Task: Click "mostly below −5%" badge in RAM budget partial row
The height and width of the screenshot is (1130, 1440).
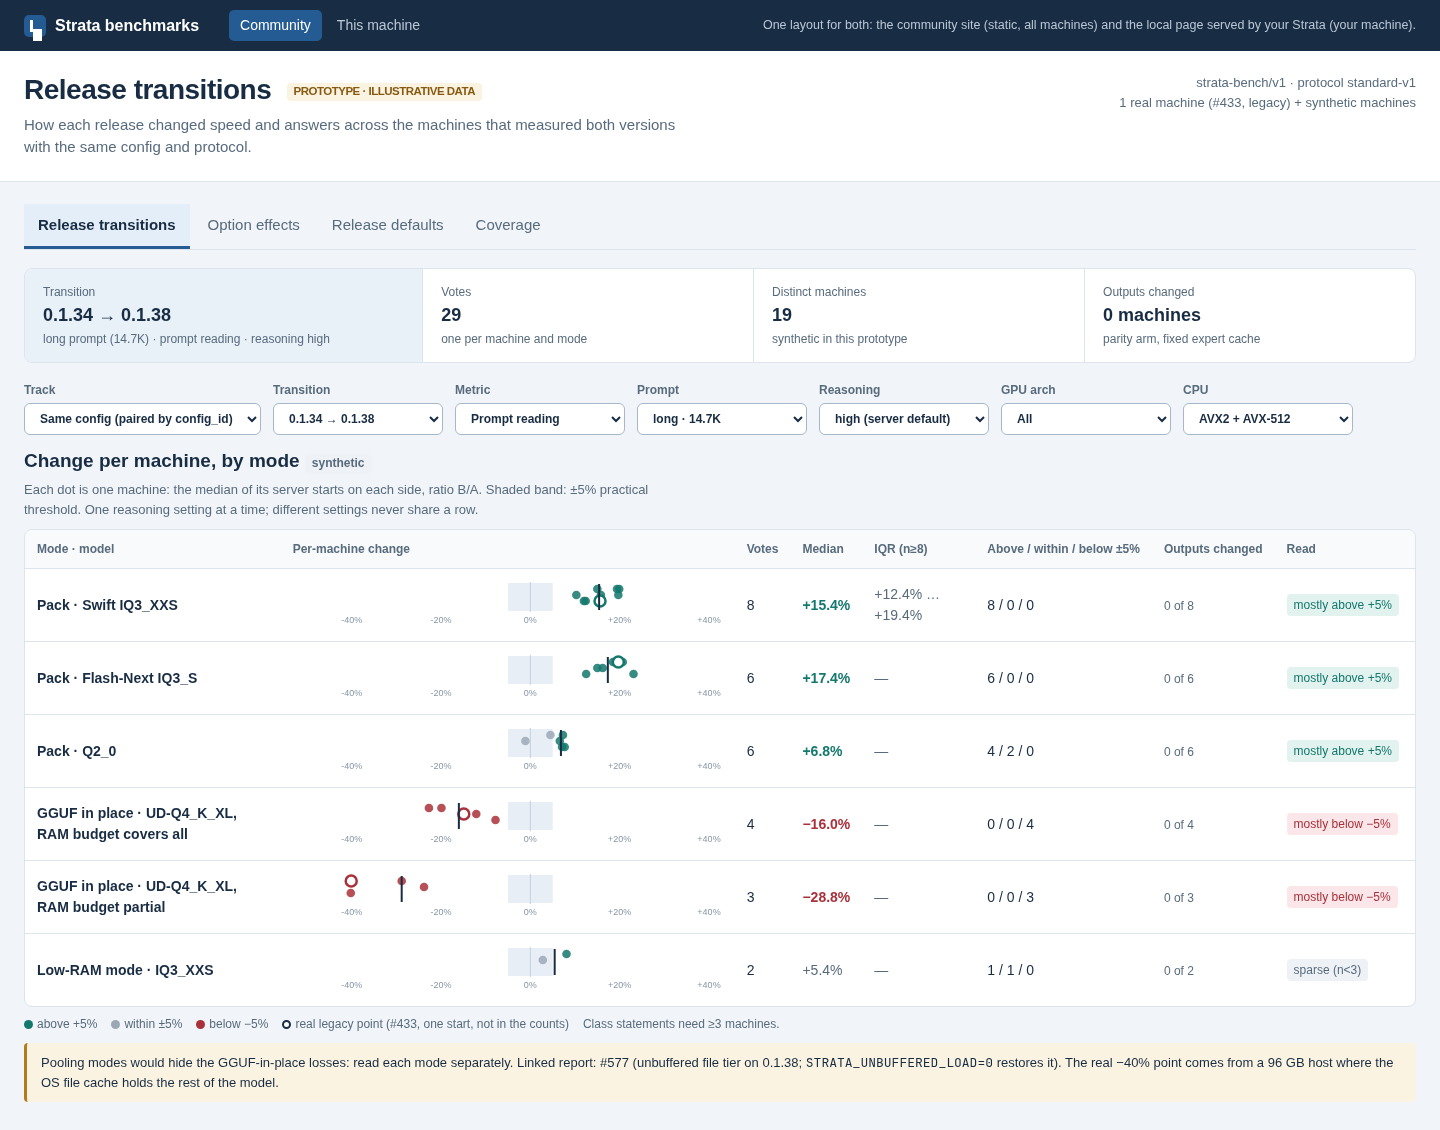Action: (1342, 897)
